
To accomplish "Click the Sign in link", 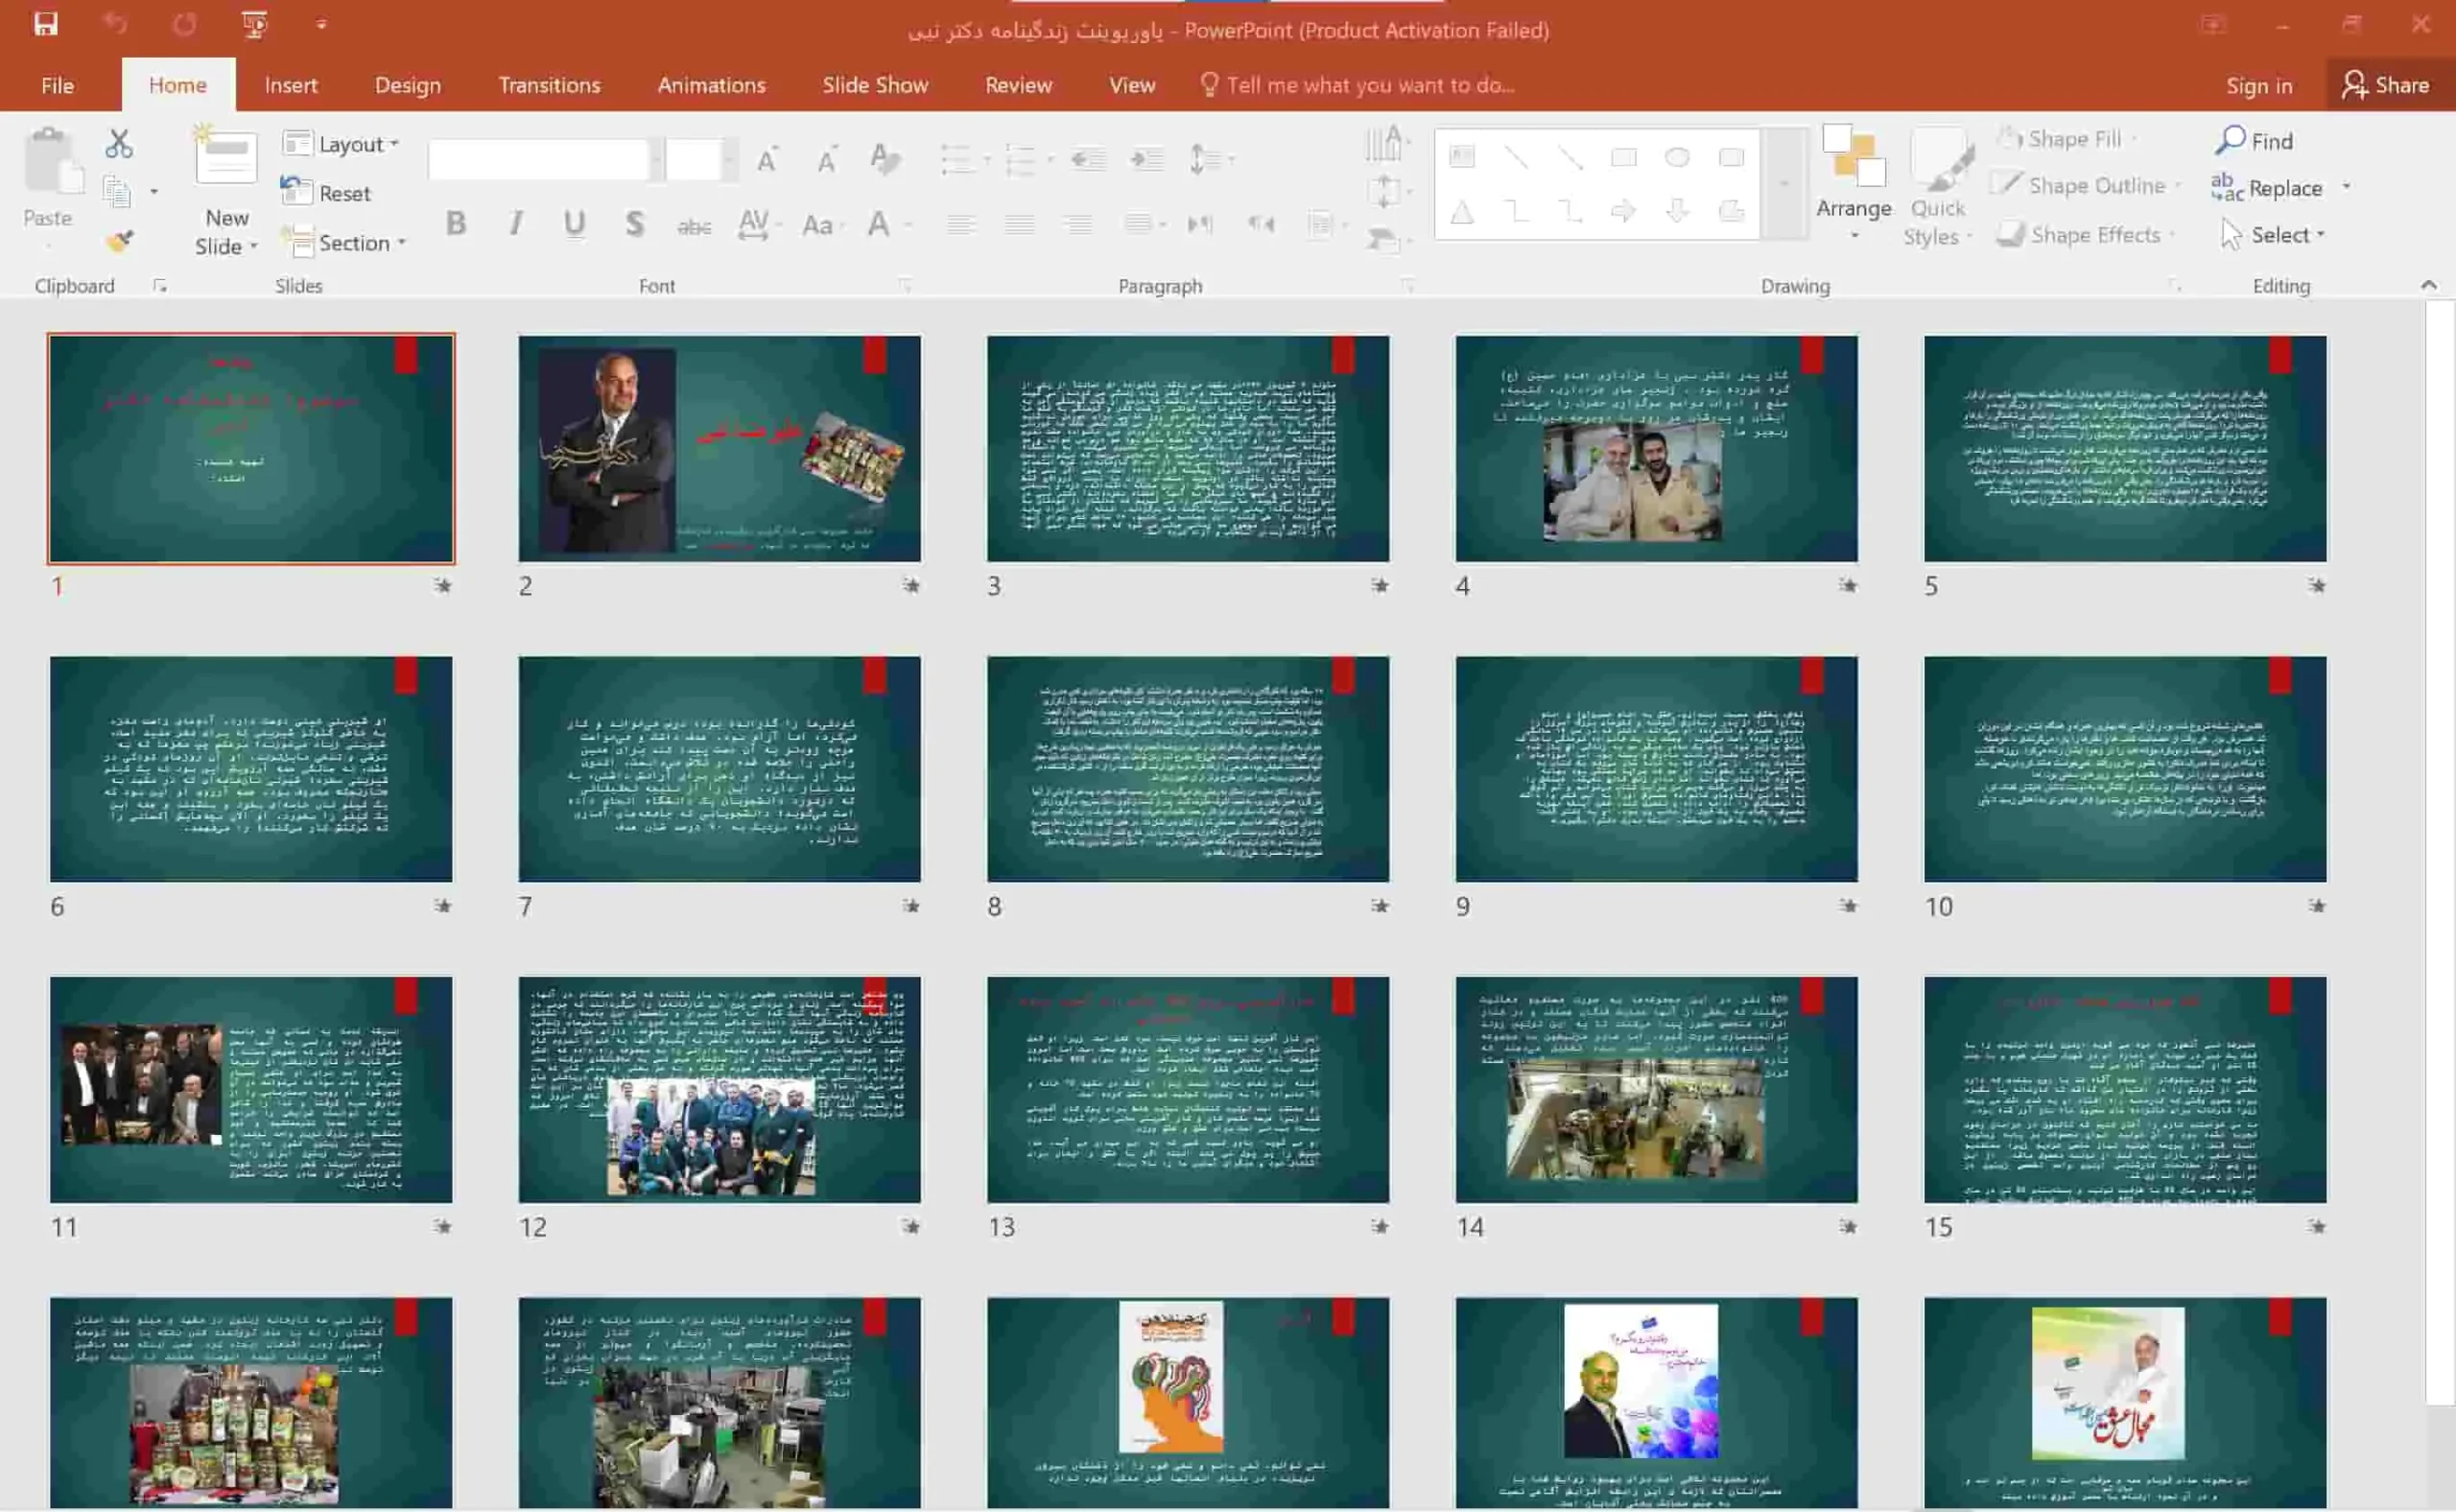I will [x=2258, y=86].
